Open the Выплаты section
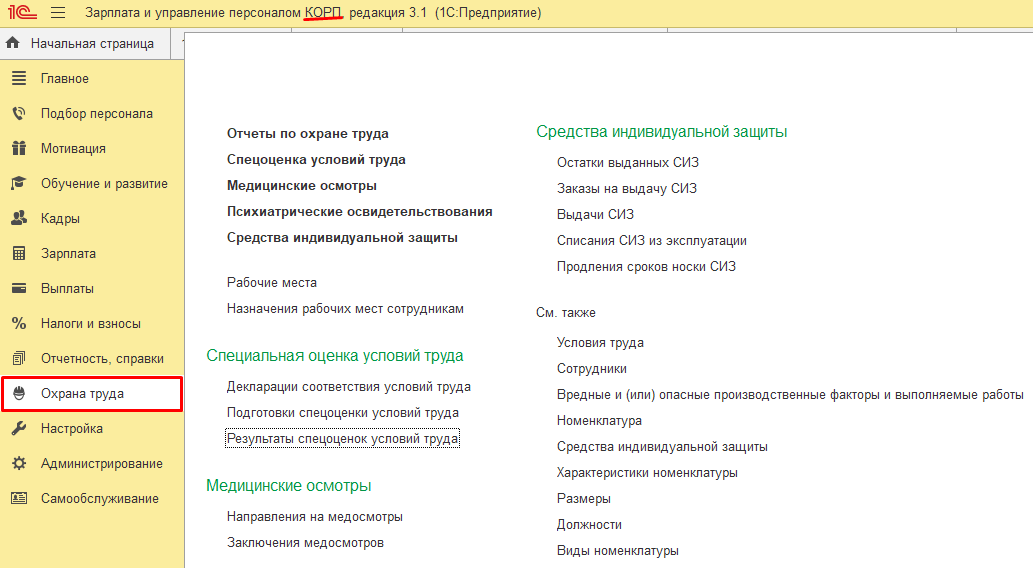 [67, 289]
